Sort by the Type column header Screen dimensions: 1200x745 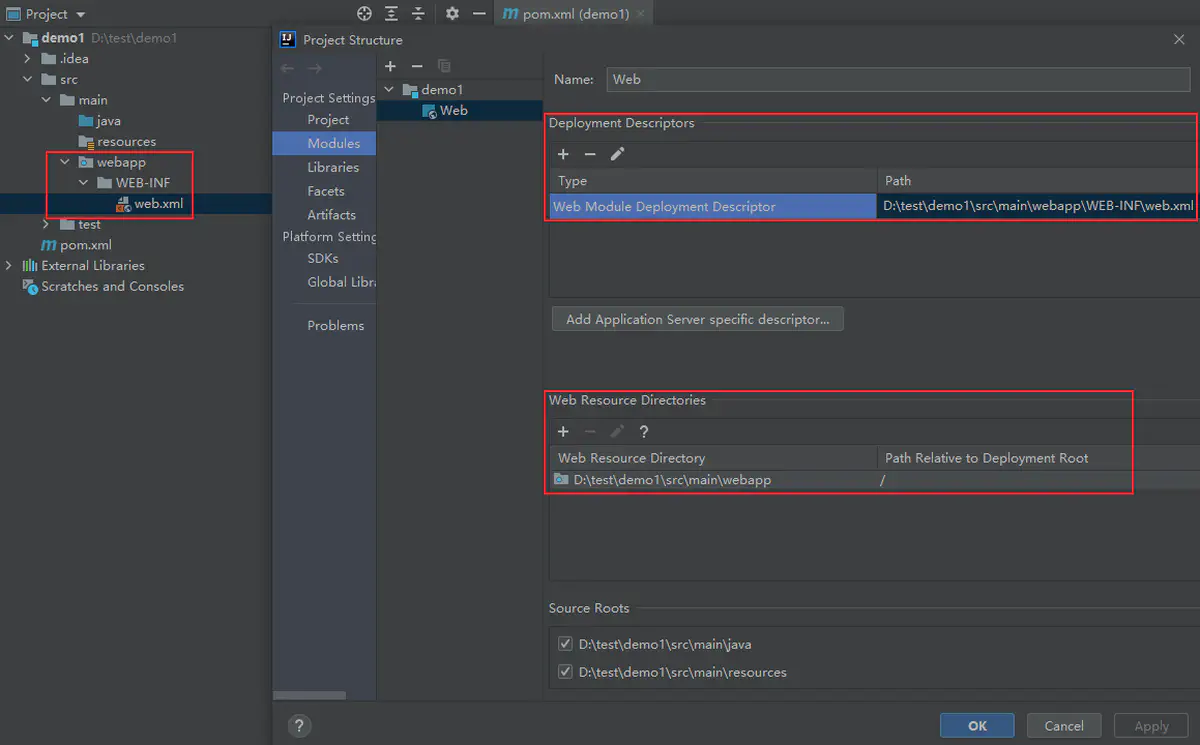coord(713,181)
